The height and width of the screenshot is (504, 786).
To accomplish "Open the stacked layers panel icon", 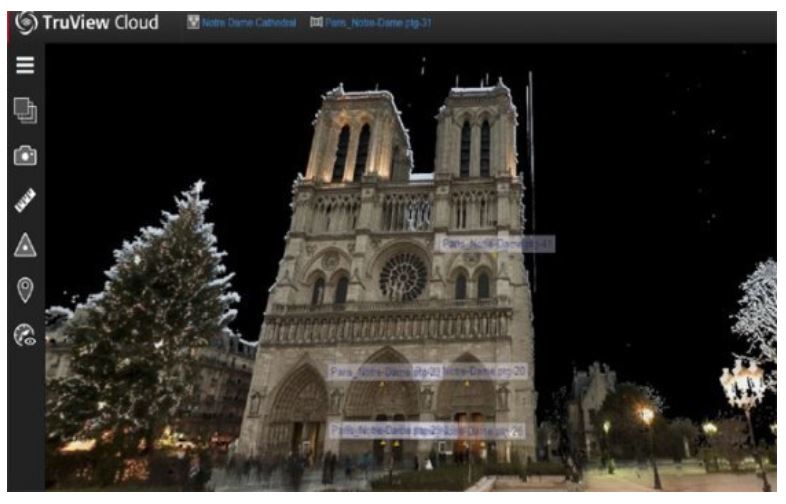I will click(x=25, y=110).
